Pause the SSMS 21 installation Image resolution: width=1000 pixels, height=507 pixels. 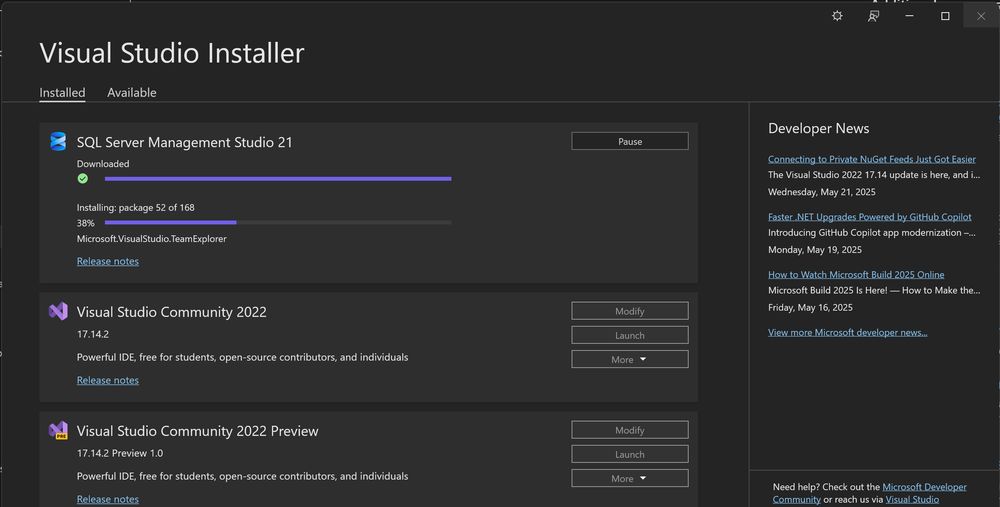[629, 142]
